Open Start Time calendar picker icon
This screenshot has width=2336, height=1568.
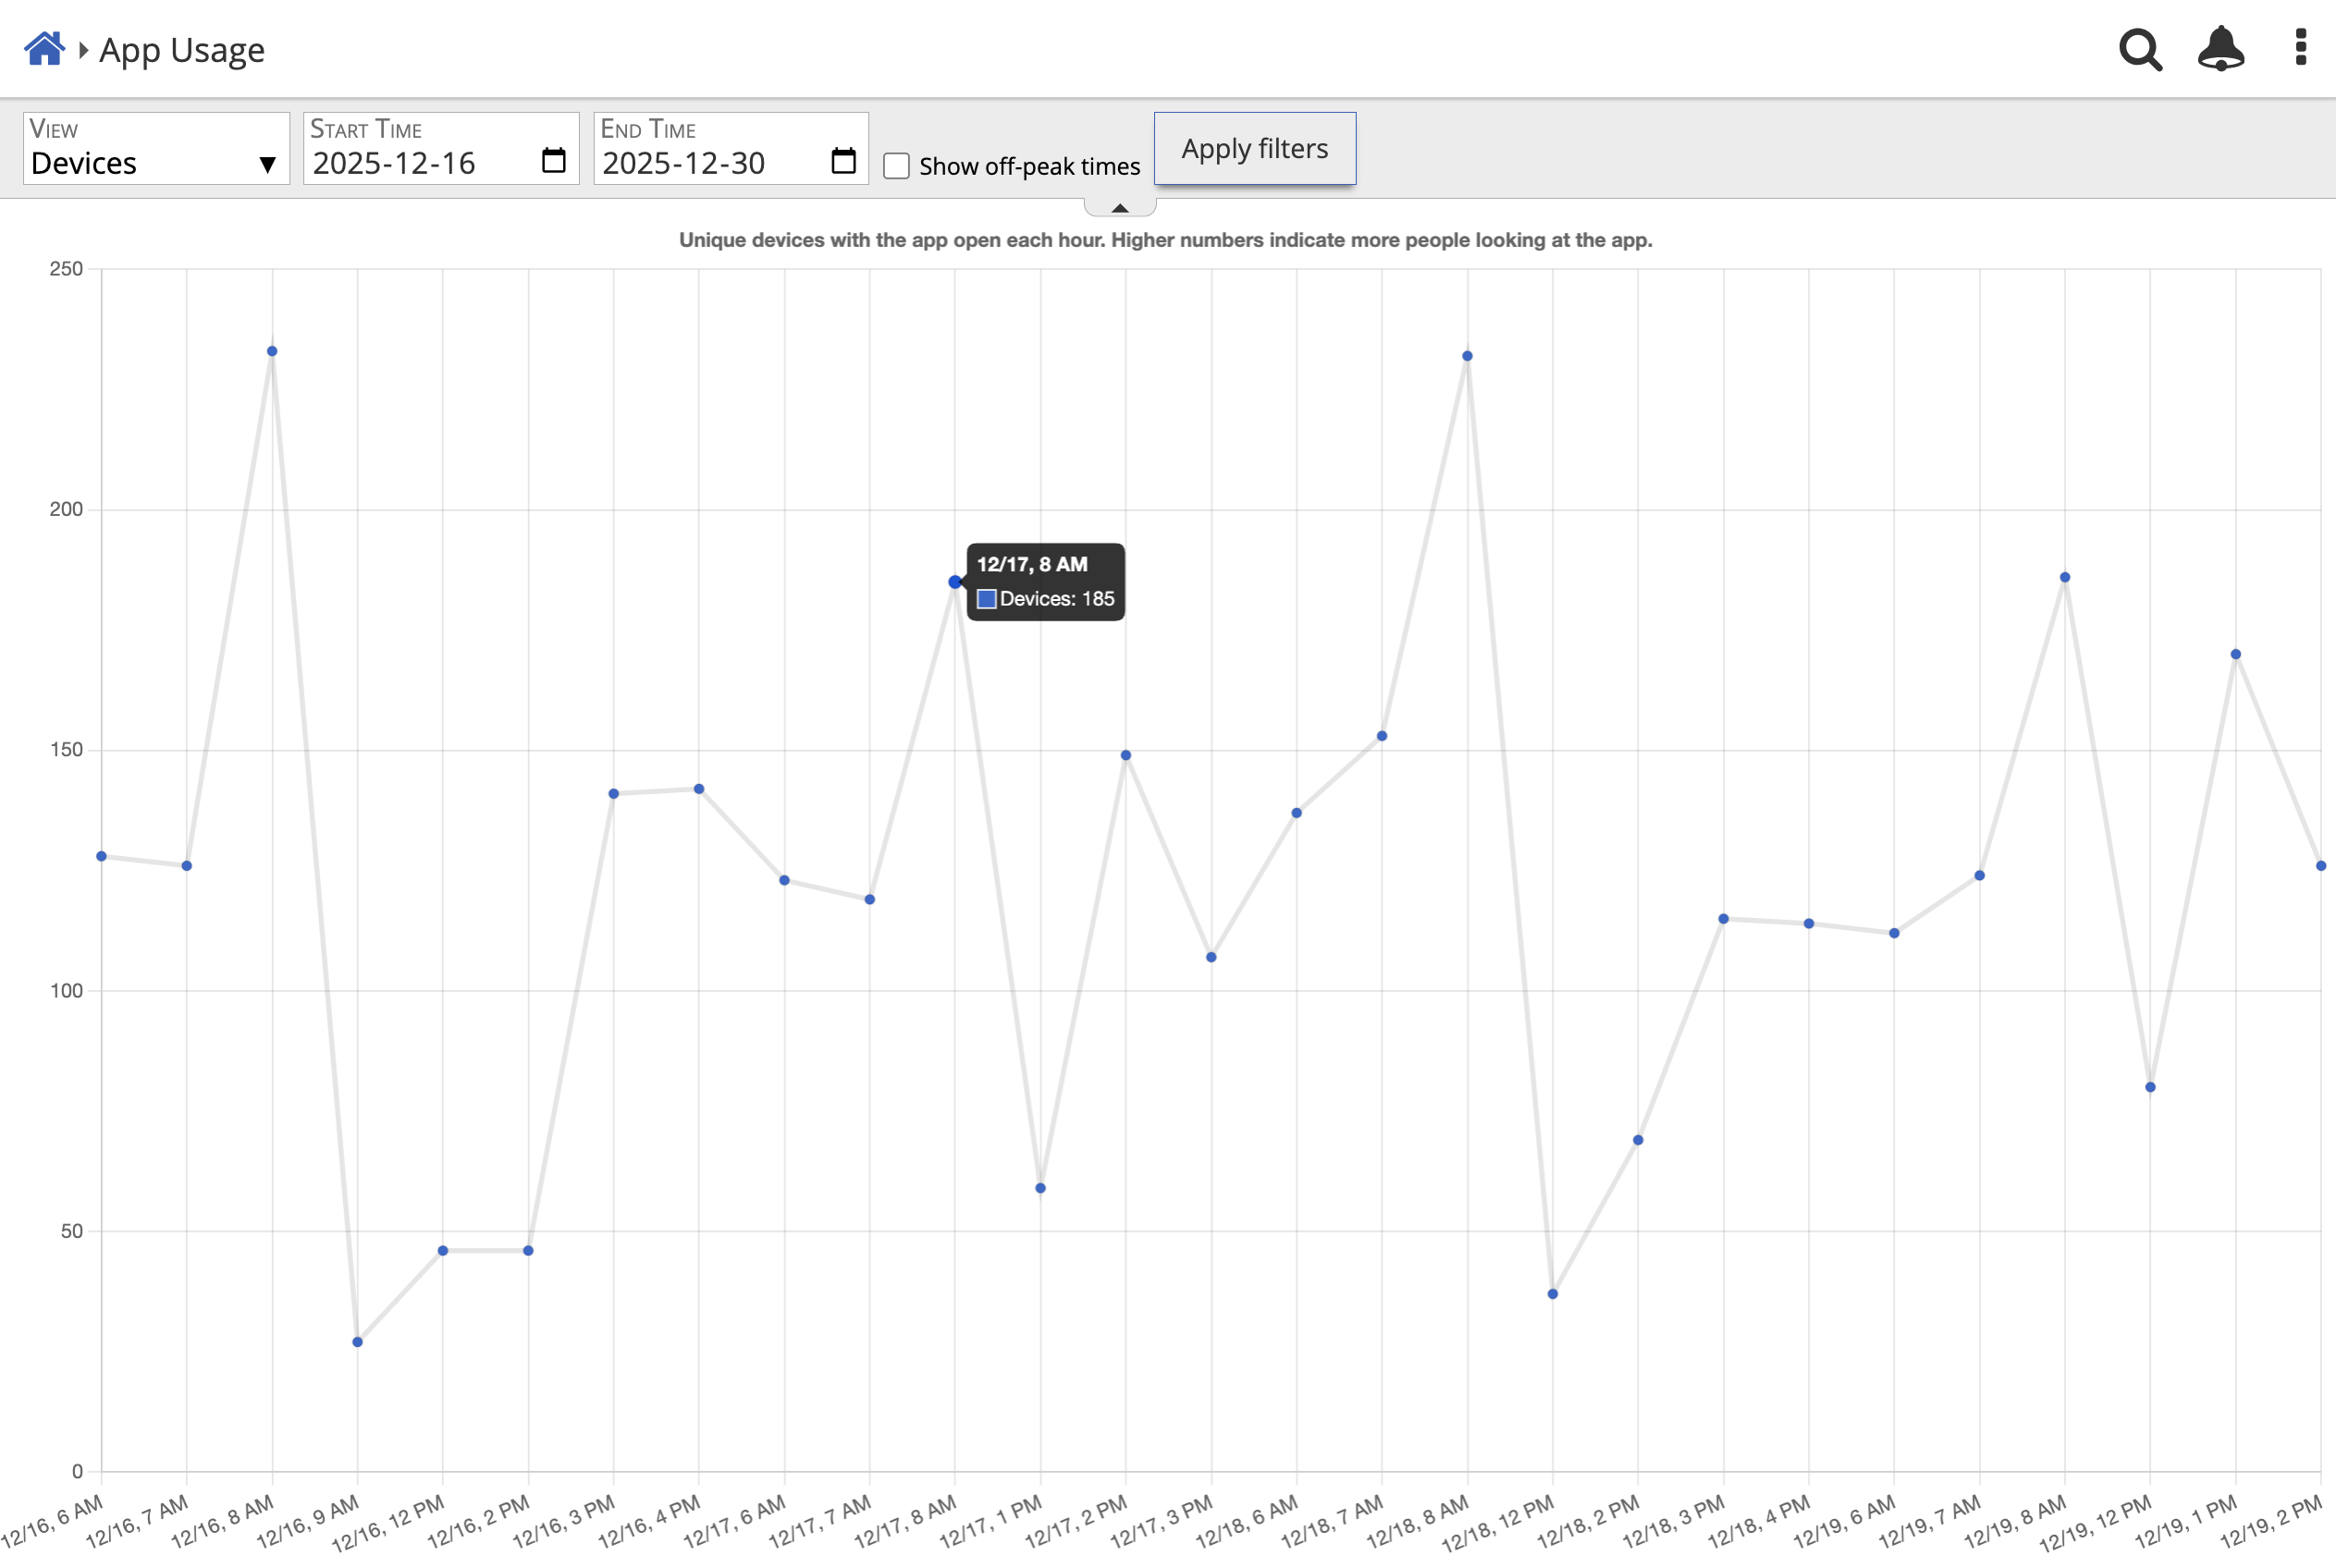[x=553, y=161]
